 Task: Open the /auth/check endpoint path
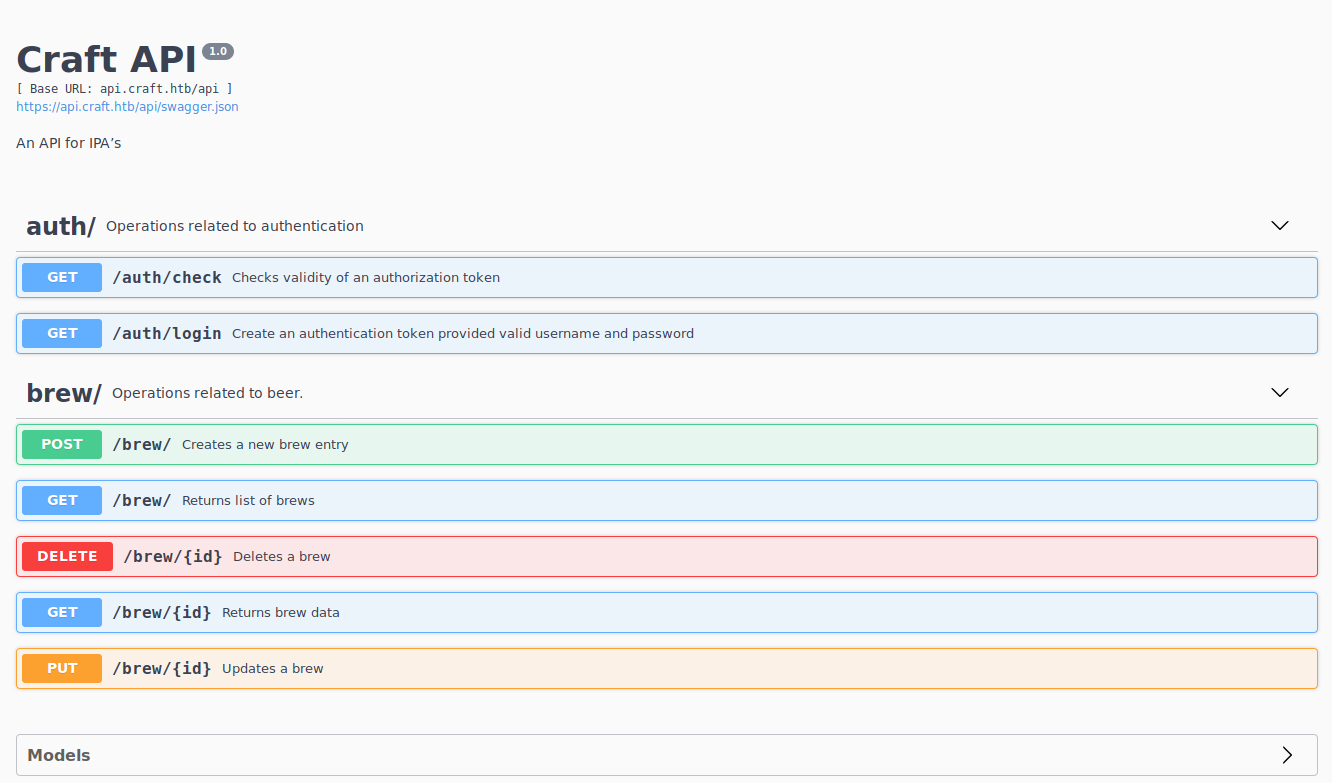point(167,277)
